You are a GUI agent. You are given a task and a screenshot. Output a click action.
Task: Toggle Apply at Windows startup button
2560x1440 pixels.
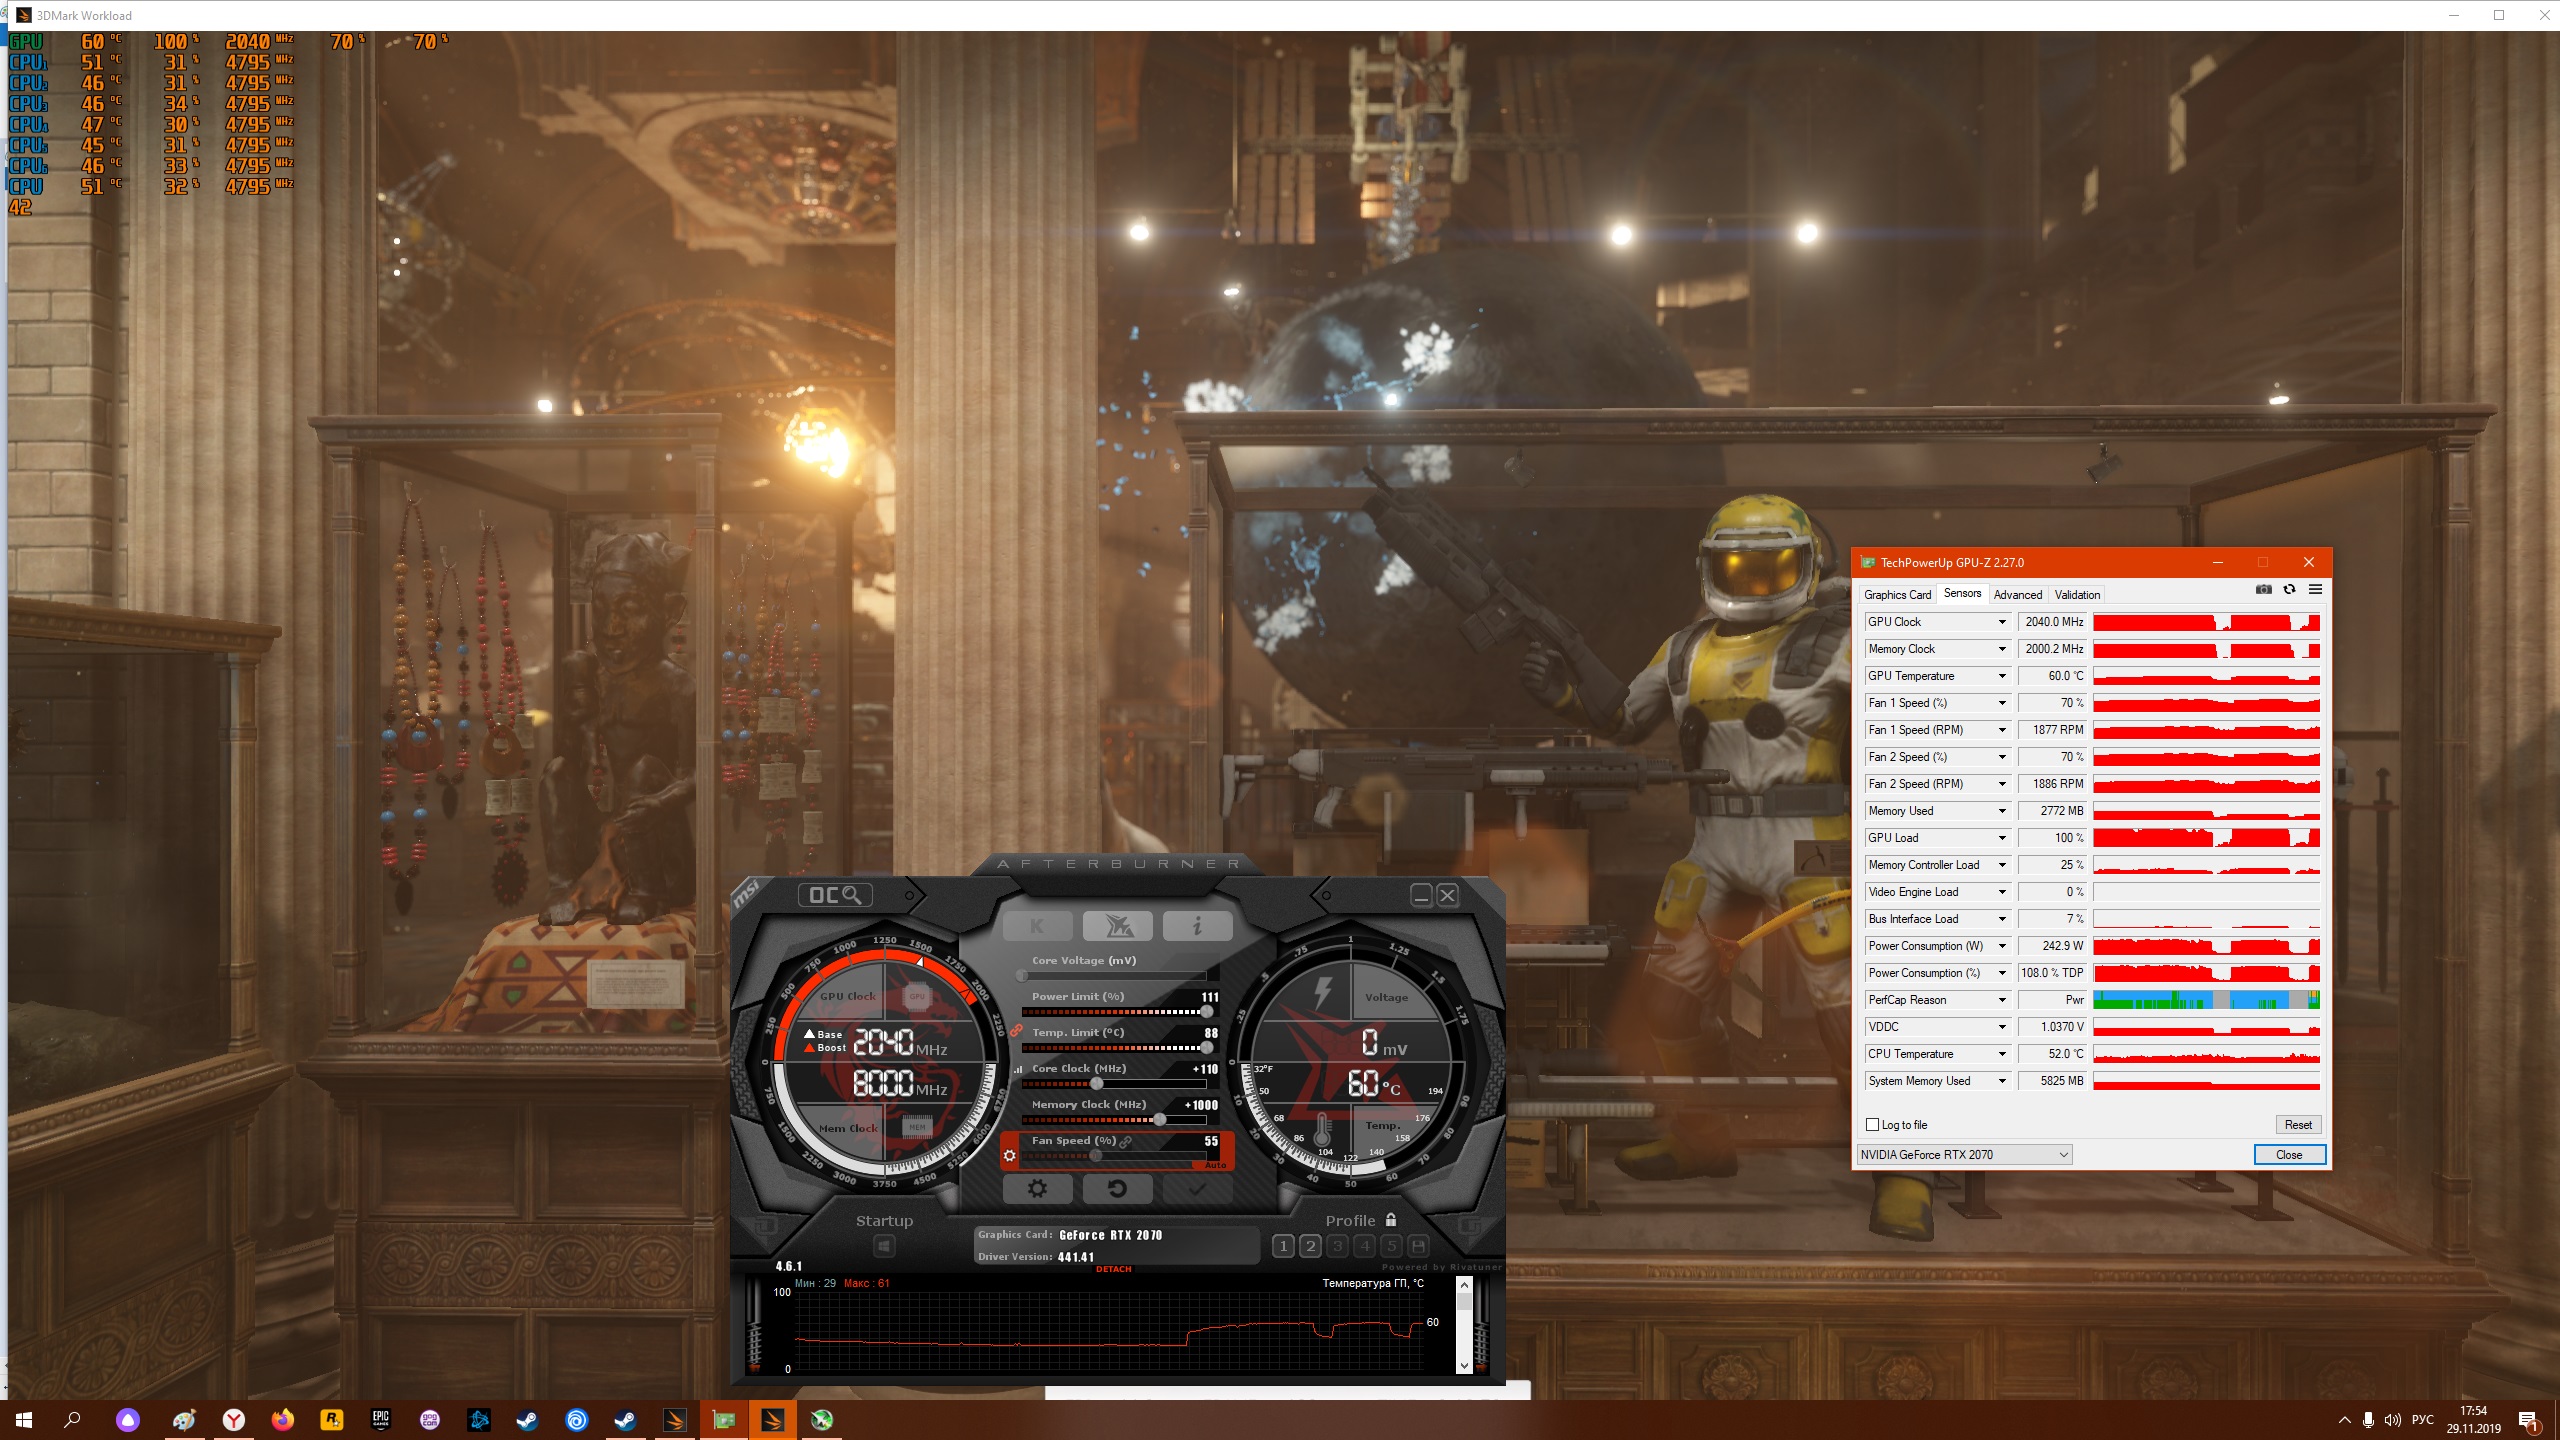click(884, 1246)
